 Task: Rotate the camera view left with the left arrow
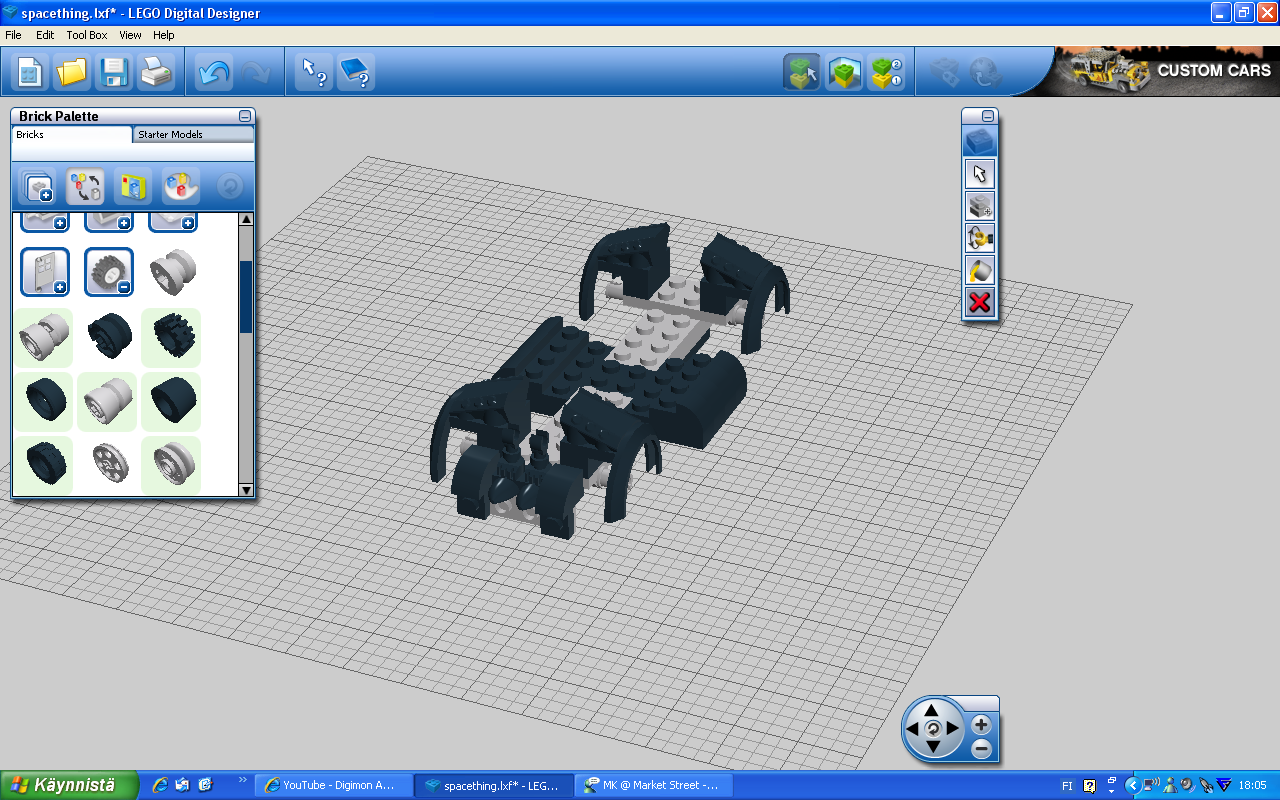912,728
